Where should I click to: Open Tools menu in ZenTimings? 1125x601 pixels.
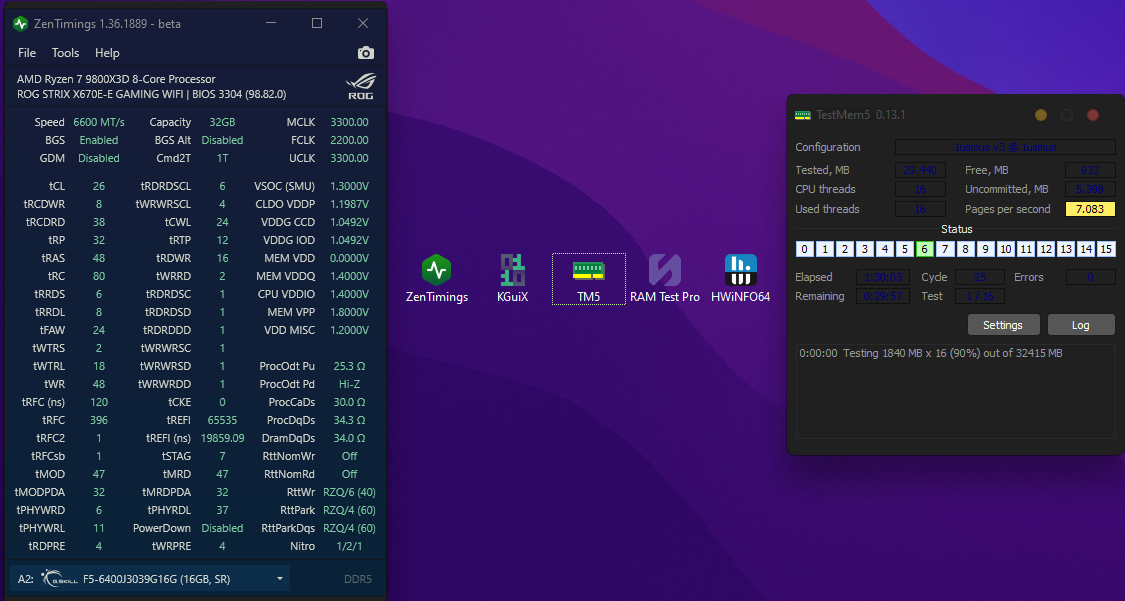[x=65, y=53]
